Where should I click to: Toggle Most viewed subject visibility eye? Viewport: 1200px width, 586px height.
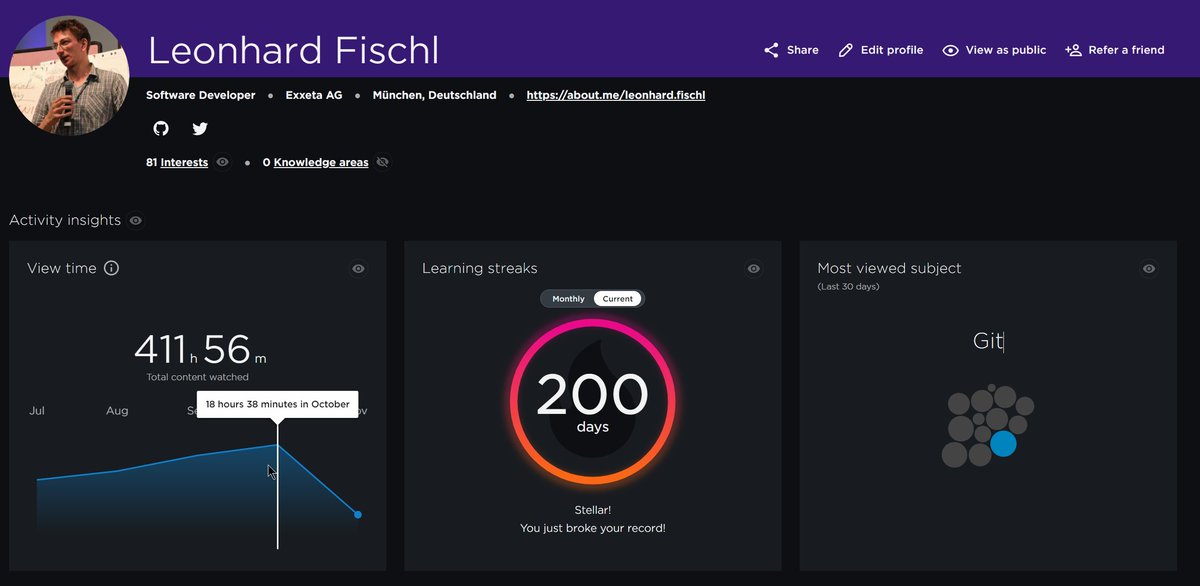coord(1149,268)
